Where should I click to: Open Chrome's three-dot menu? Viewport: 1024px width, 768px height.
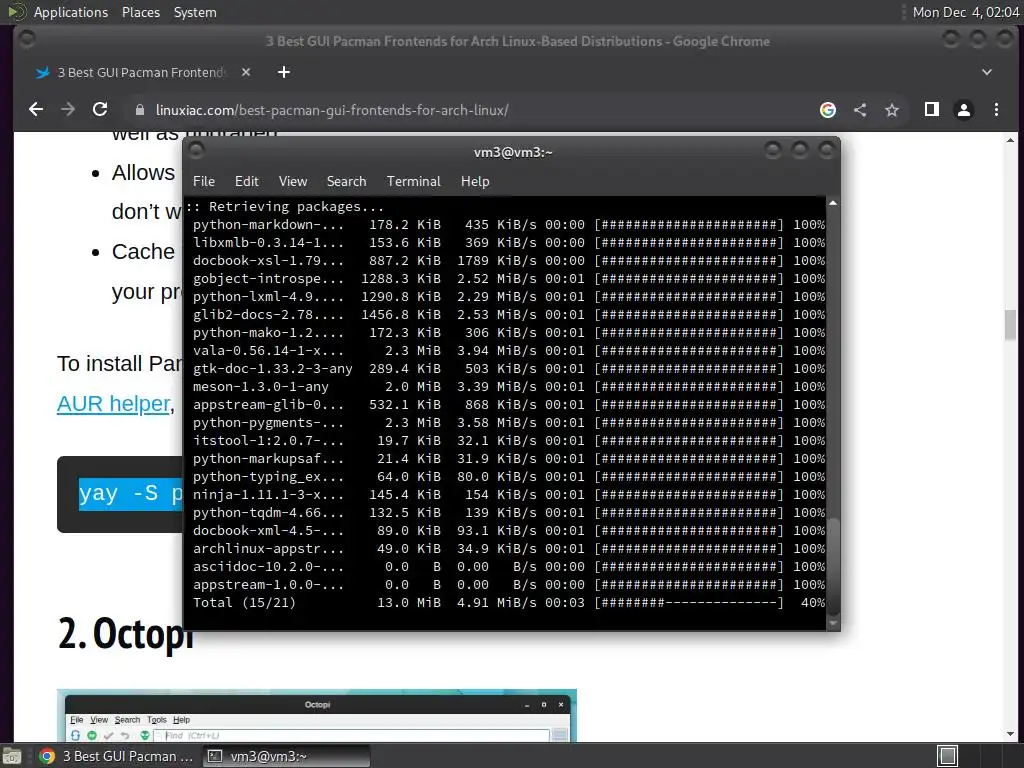pyautogui.click(x=996, y=110)
